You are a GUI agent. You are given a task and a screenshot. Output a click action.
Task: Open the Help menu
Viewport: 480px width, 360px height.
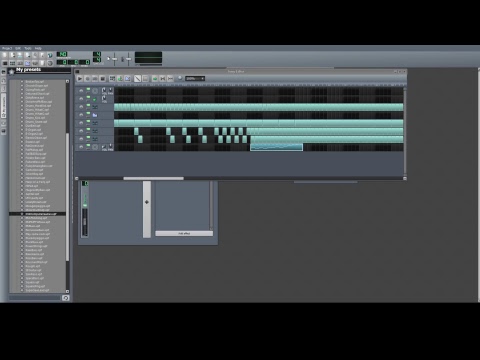click(38, 48)
